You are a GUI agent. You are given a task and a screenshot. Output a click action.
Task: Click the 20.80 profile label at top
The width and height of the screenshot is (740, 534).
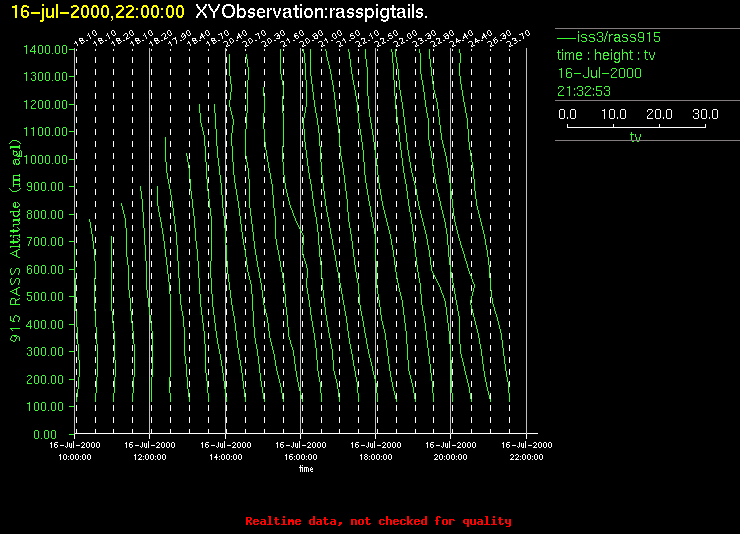[x=312, y=38]
